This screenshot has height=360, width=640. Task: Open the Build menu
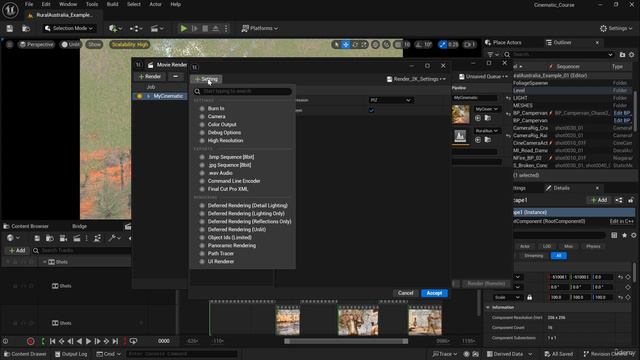click(x=112, y=4)
